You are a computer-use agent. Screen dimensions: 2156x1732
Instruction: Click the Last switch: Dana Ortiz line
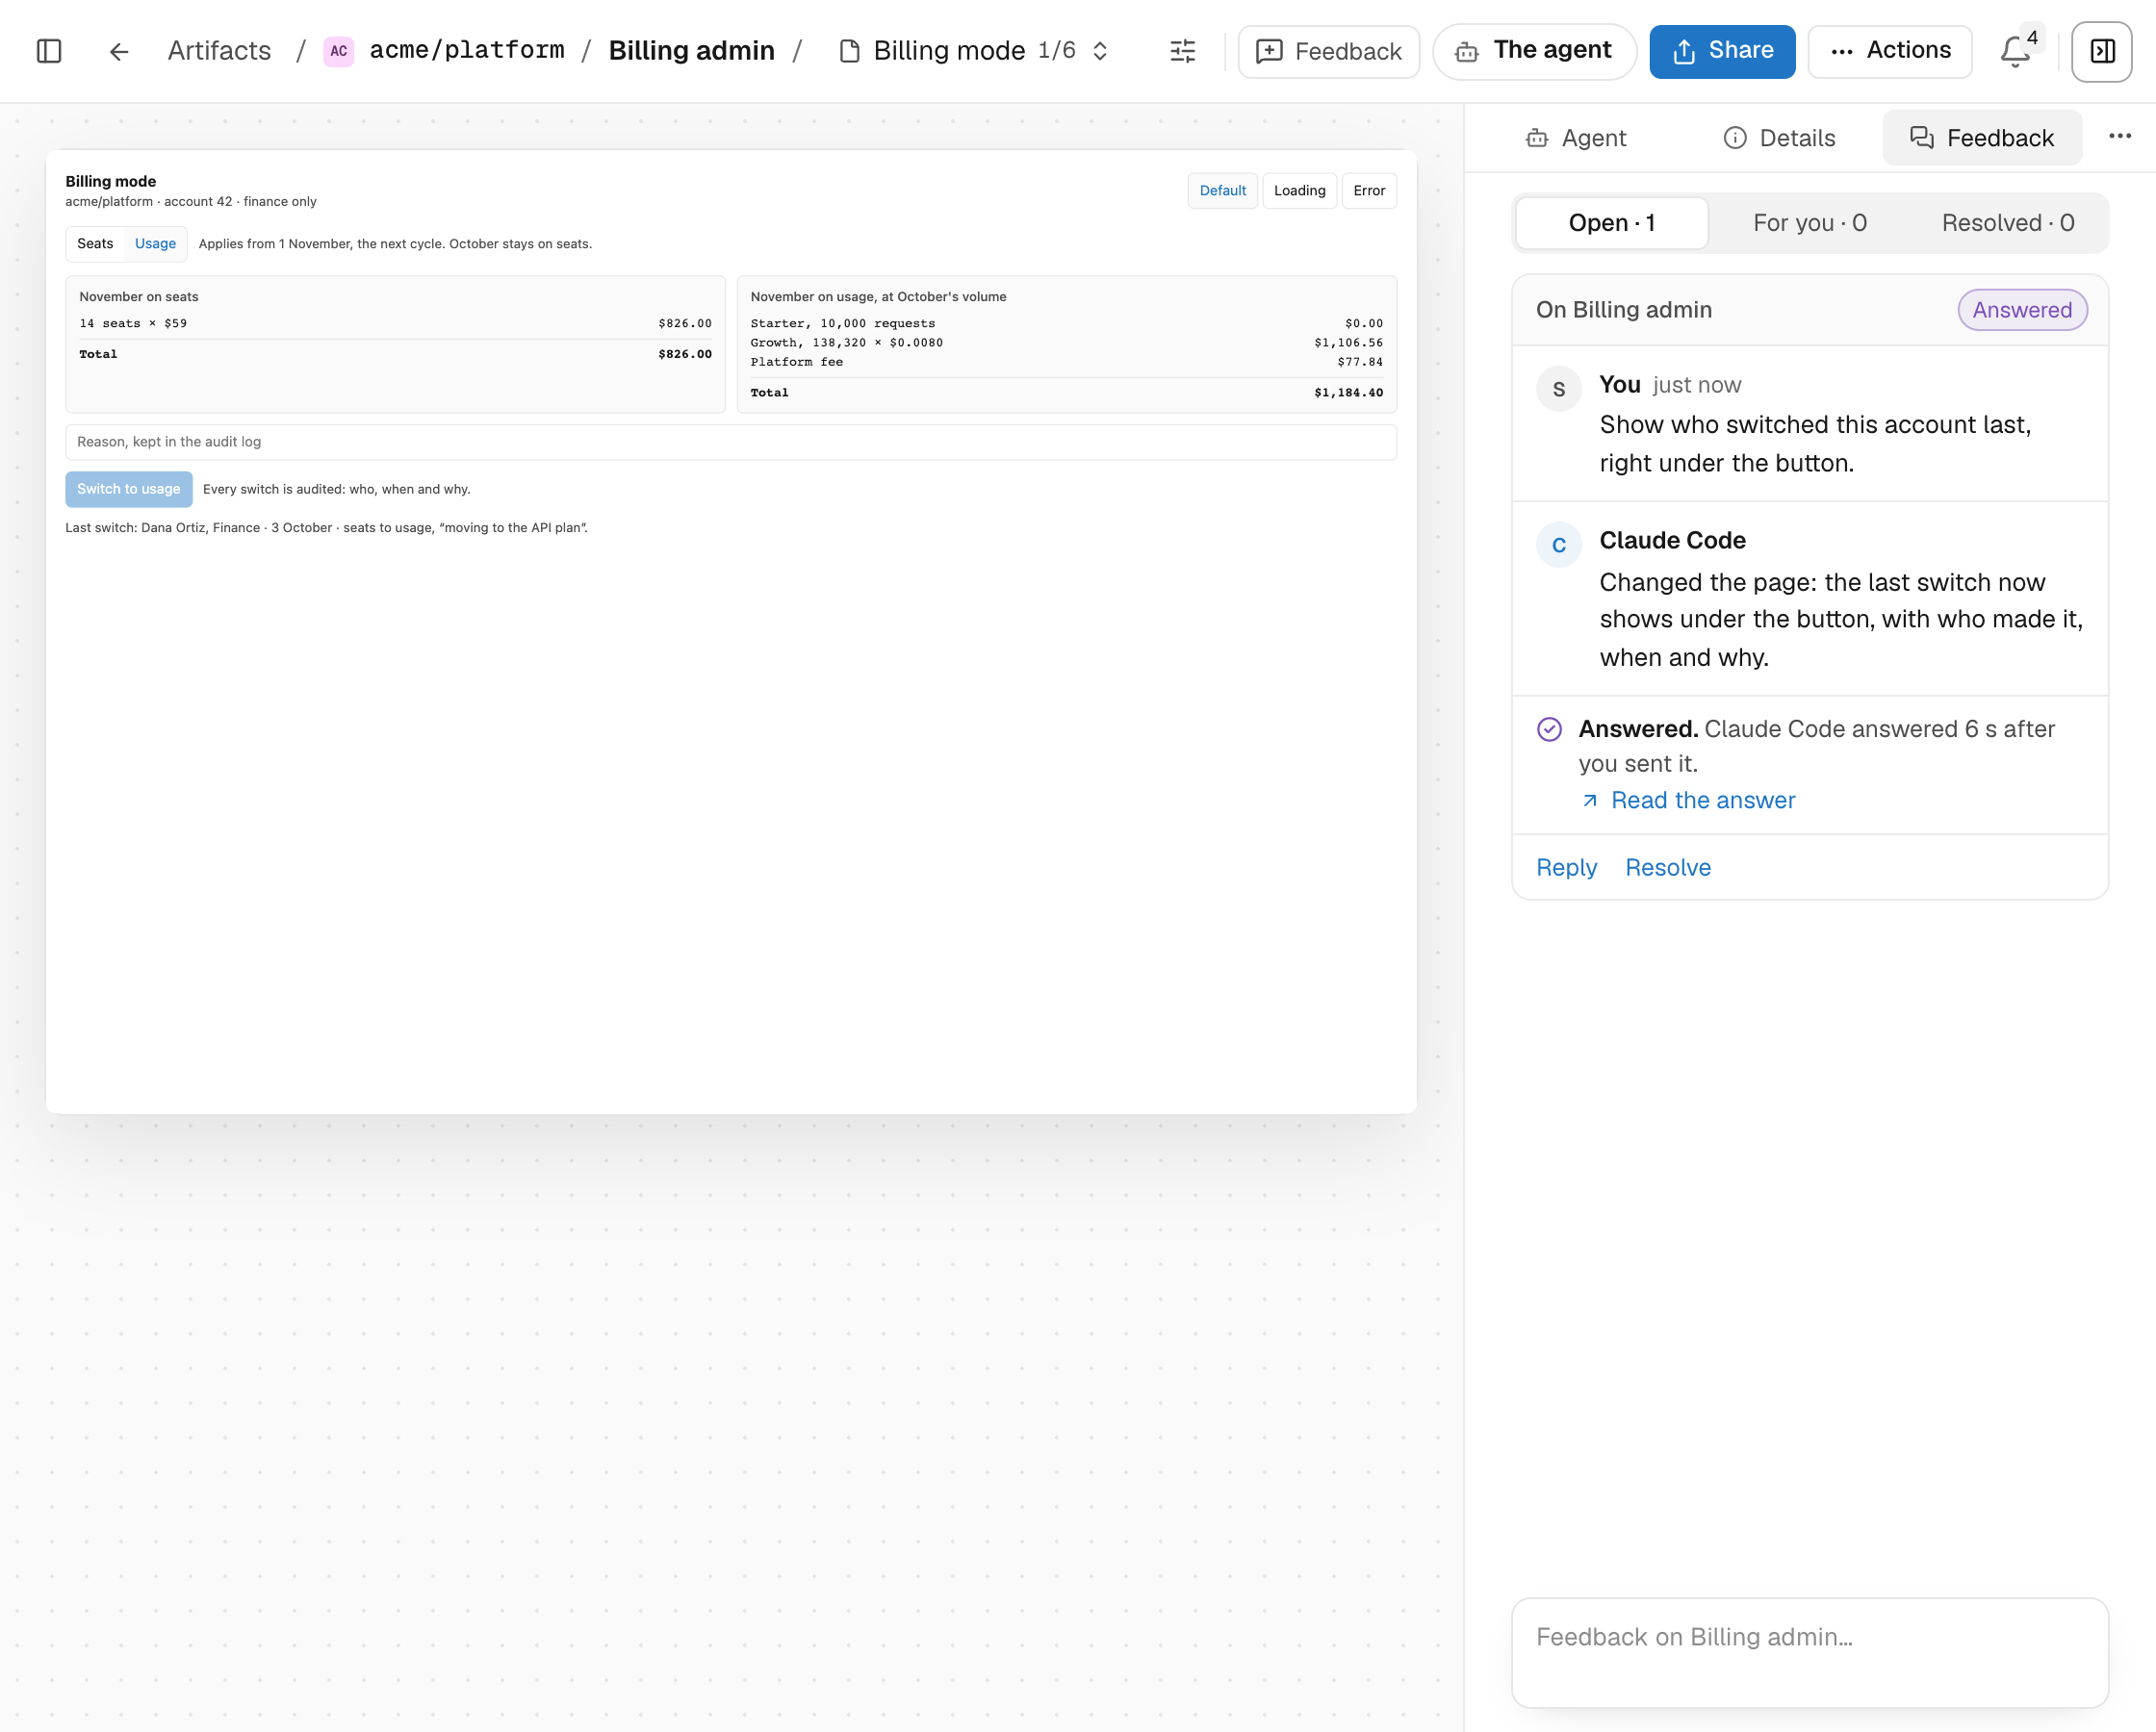click(x=326, y=528)
